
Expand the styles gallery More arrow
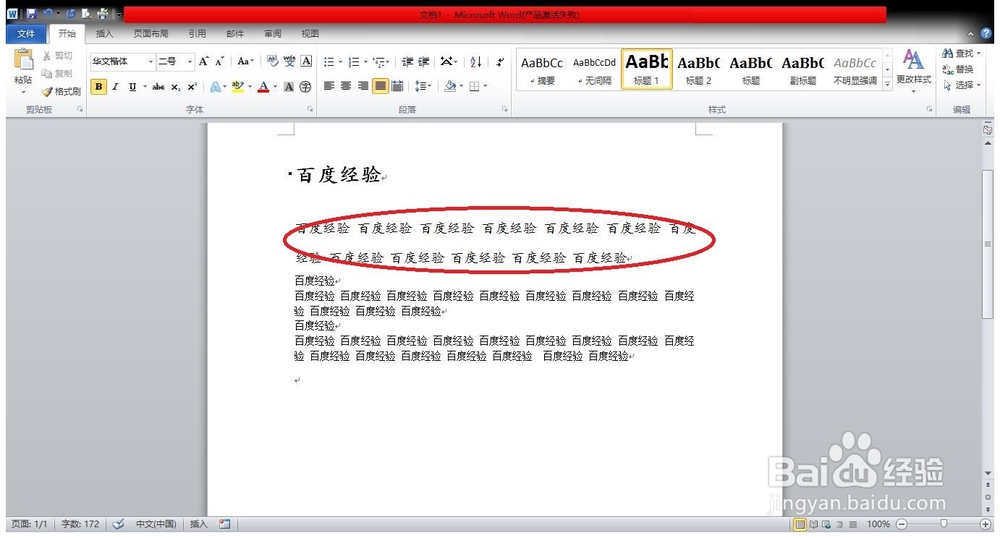tap(887, 84)
